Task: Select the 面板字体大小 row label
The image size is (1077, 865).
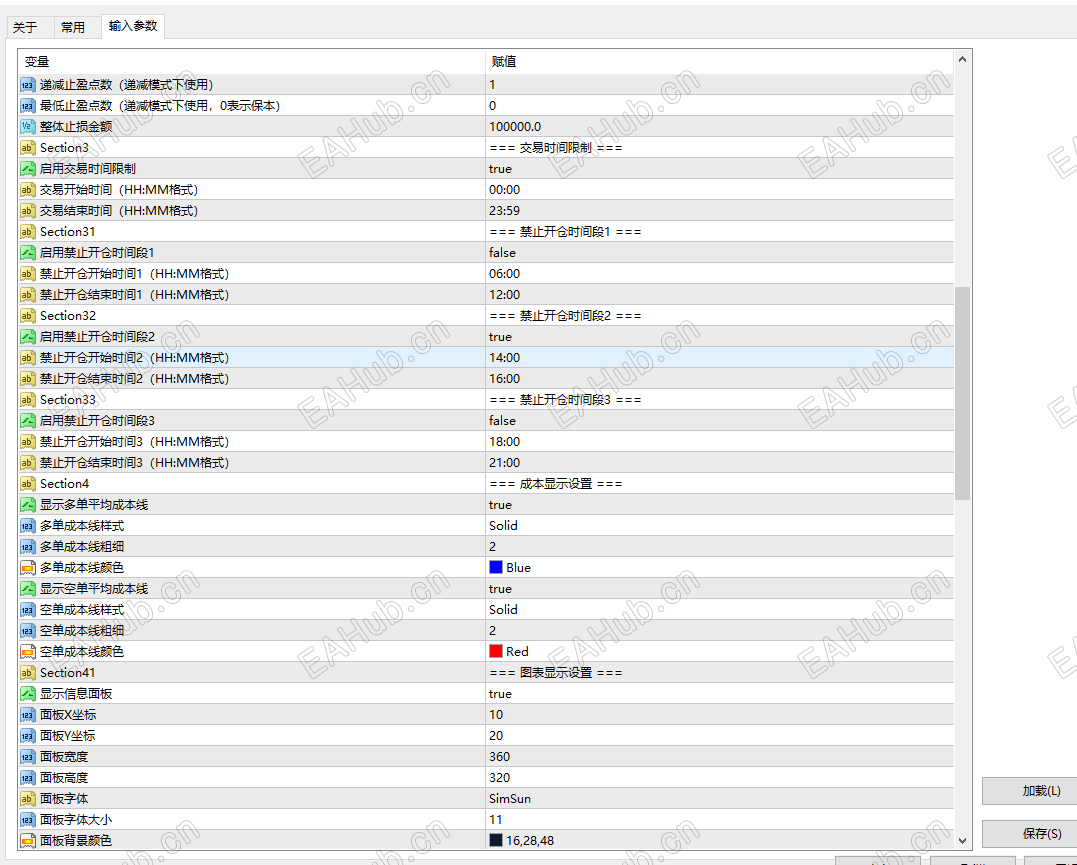Action: point(76,820)
